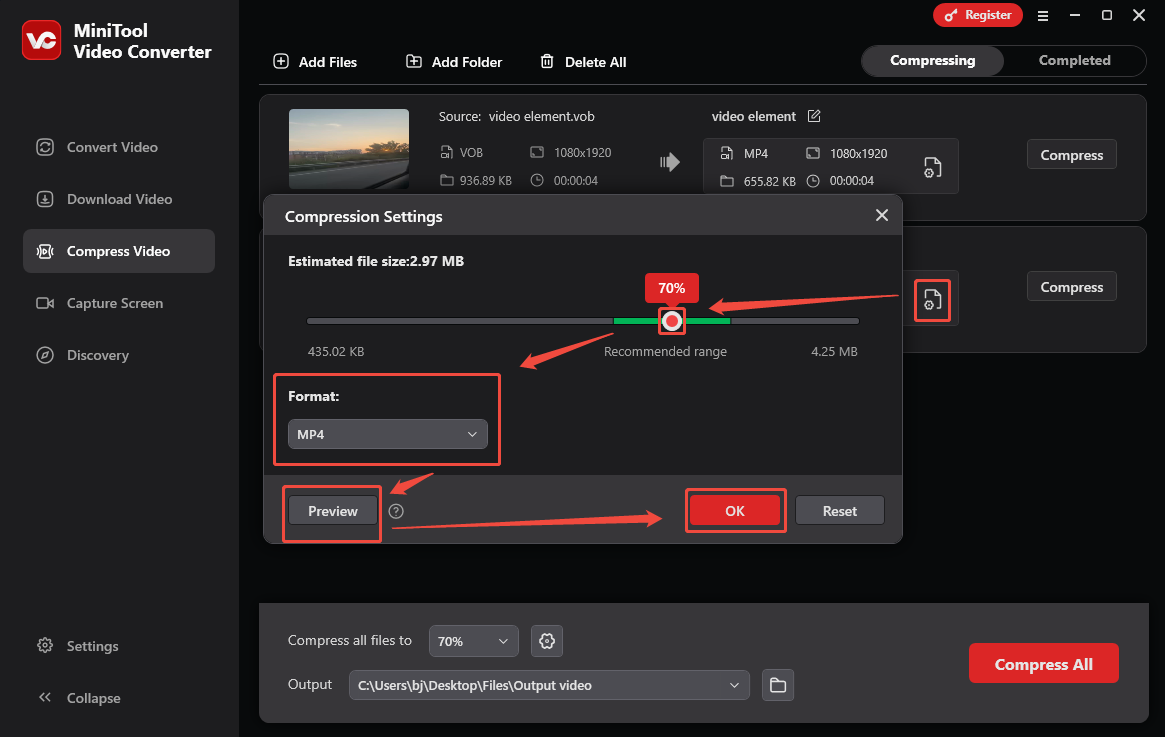Switch to the Compressing tab
Screen dimensions: 1165x737
tap(932, 61)
